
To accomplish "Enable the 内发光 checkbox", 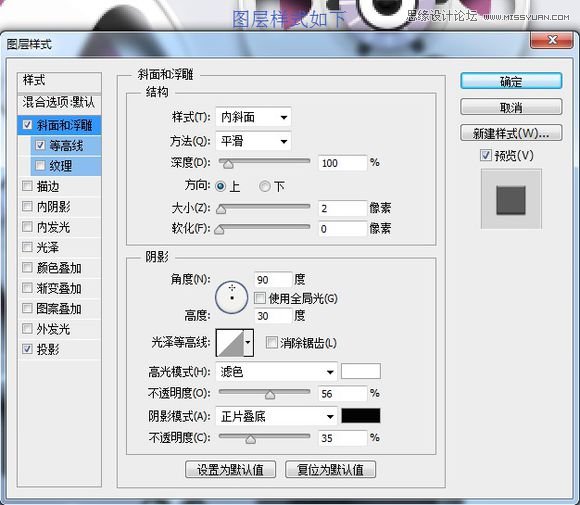I will coord(27,226).
